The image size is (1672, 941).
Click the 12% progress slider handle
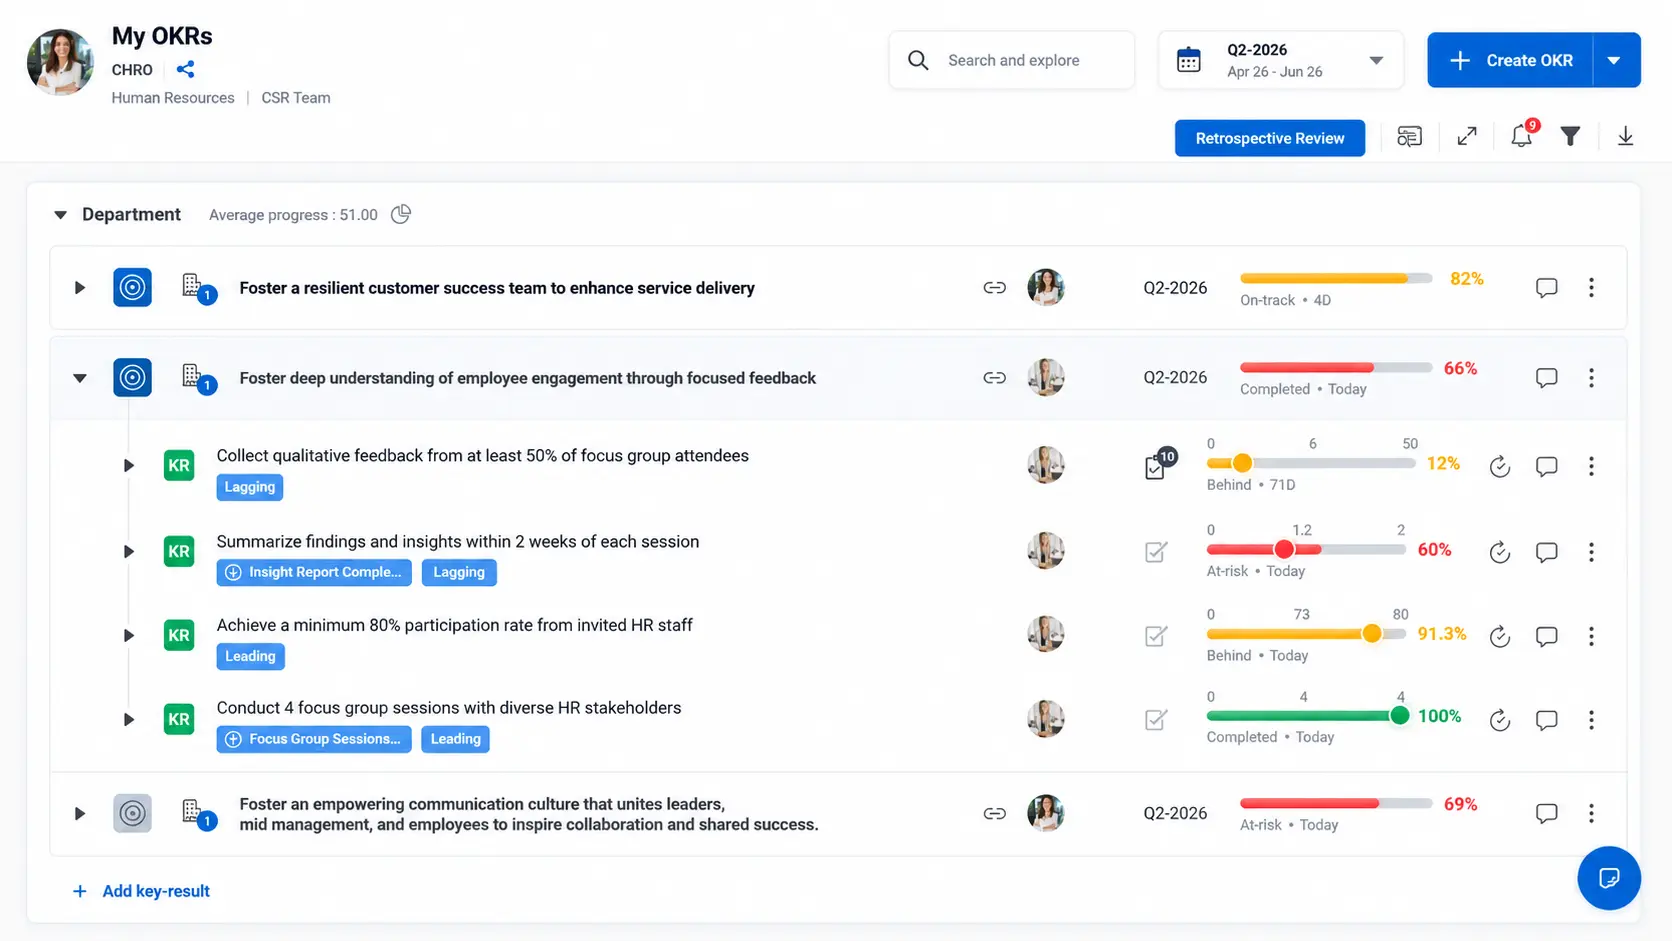click(1242, 463)
